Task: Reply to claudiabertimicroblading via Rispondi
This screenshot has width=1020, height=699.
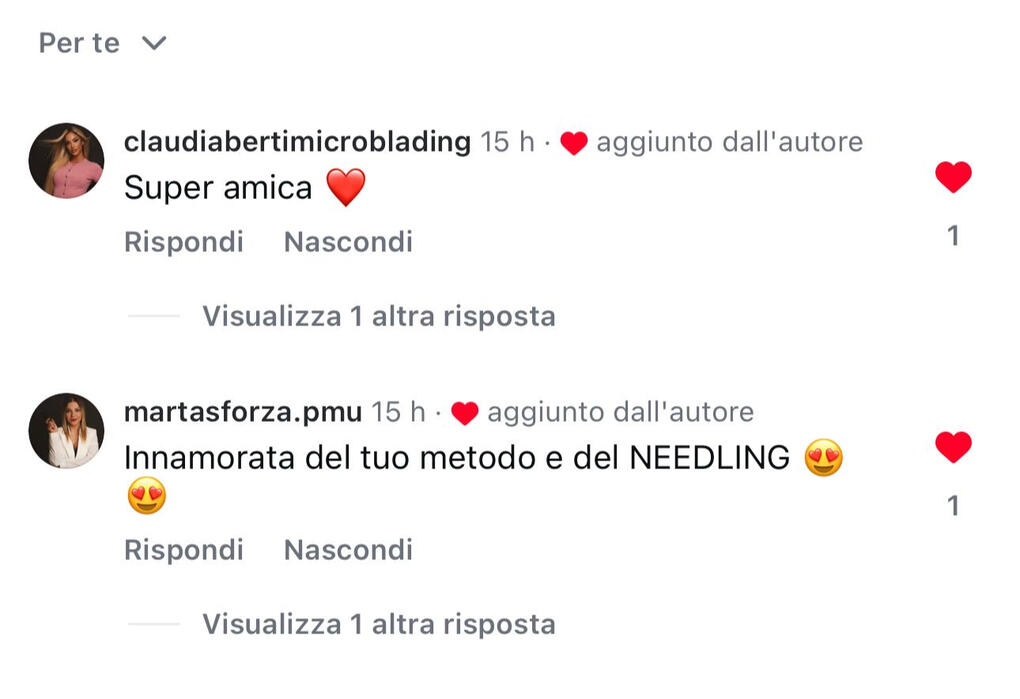Action: pyautogui.click(x=184, y=242)
